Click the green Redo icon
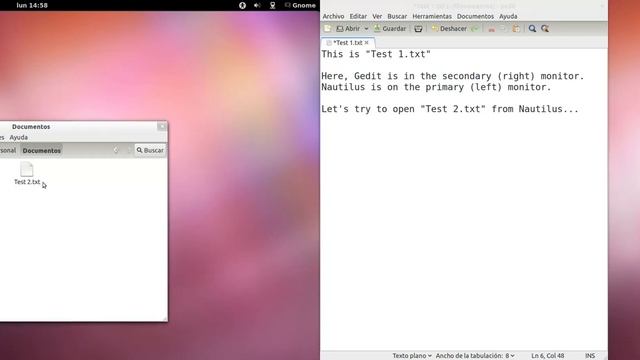The width and height of the screenshot is (640, 360). point(475,29)
